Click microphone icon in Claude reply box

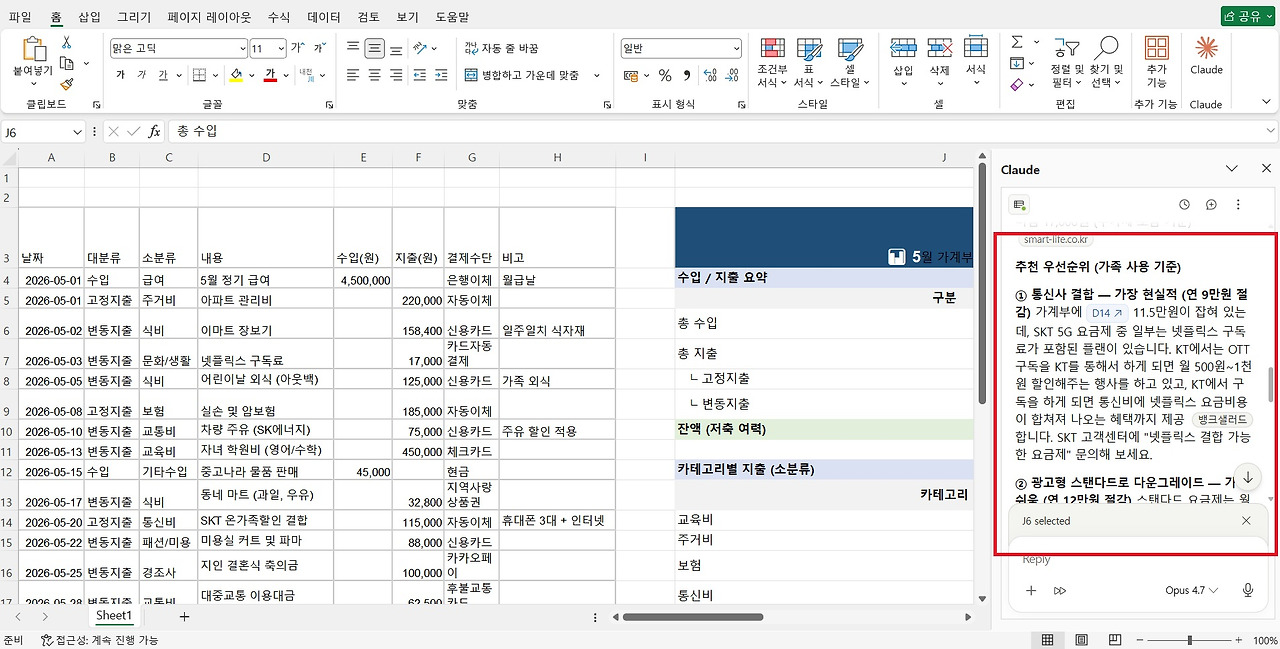pos(1248,591)
